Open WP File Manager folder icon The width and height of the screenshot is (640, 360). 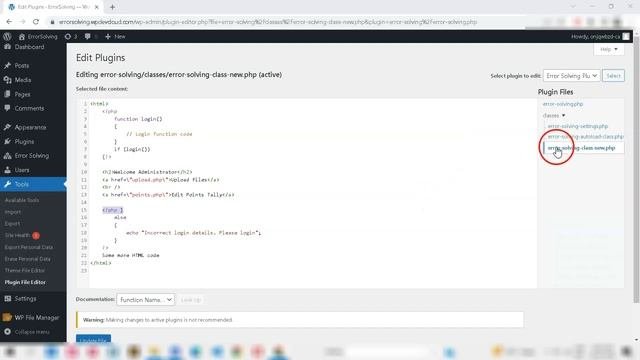(7, 317)
